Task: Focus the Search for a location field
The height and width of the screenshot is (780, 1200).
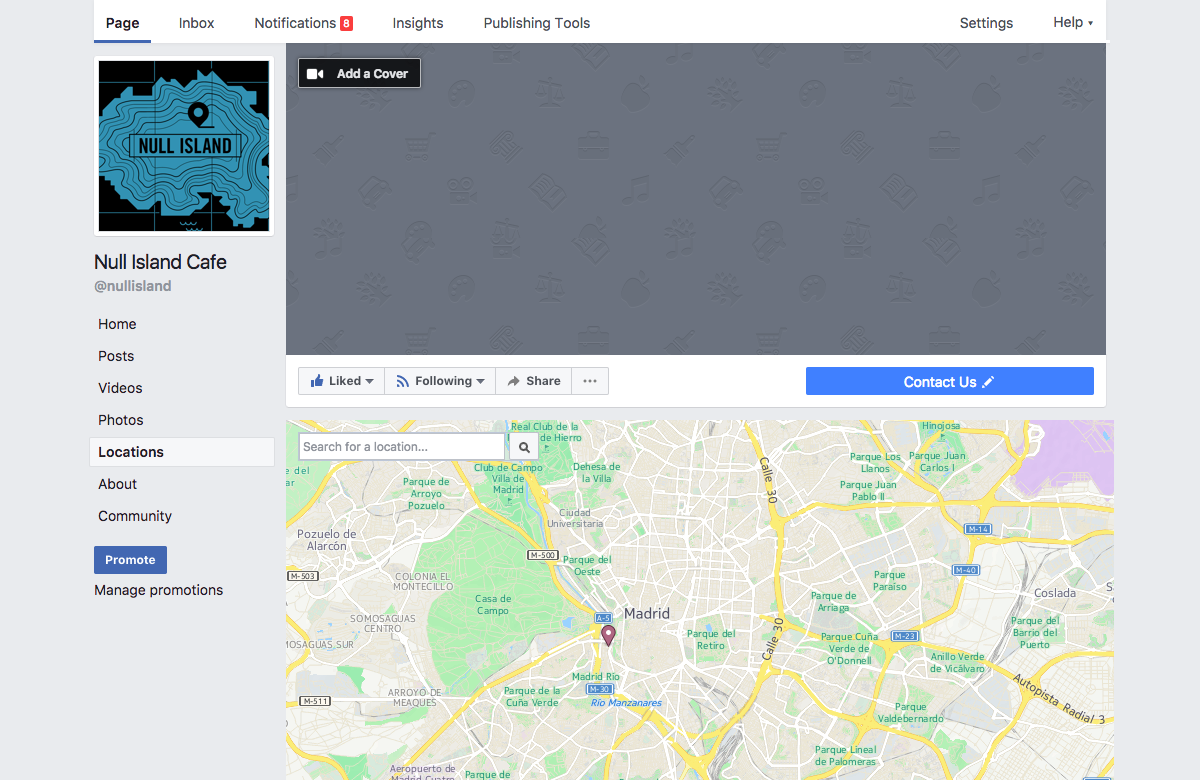Action: (x=402, y=447)
